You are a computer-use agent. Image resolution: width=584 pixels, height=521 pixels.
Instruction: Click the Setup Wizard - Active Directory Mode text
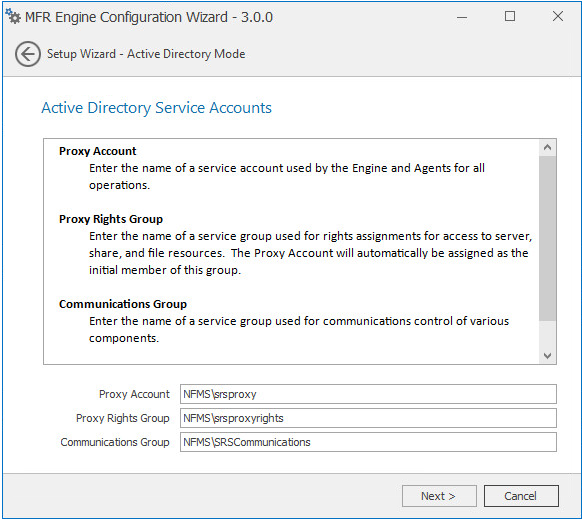coord(146,54)
